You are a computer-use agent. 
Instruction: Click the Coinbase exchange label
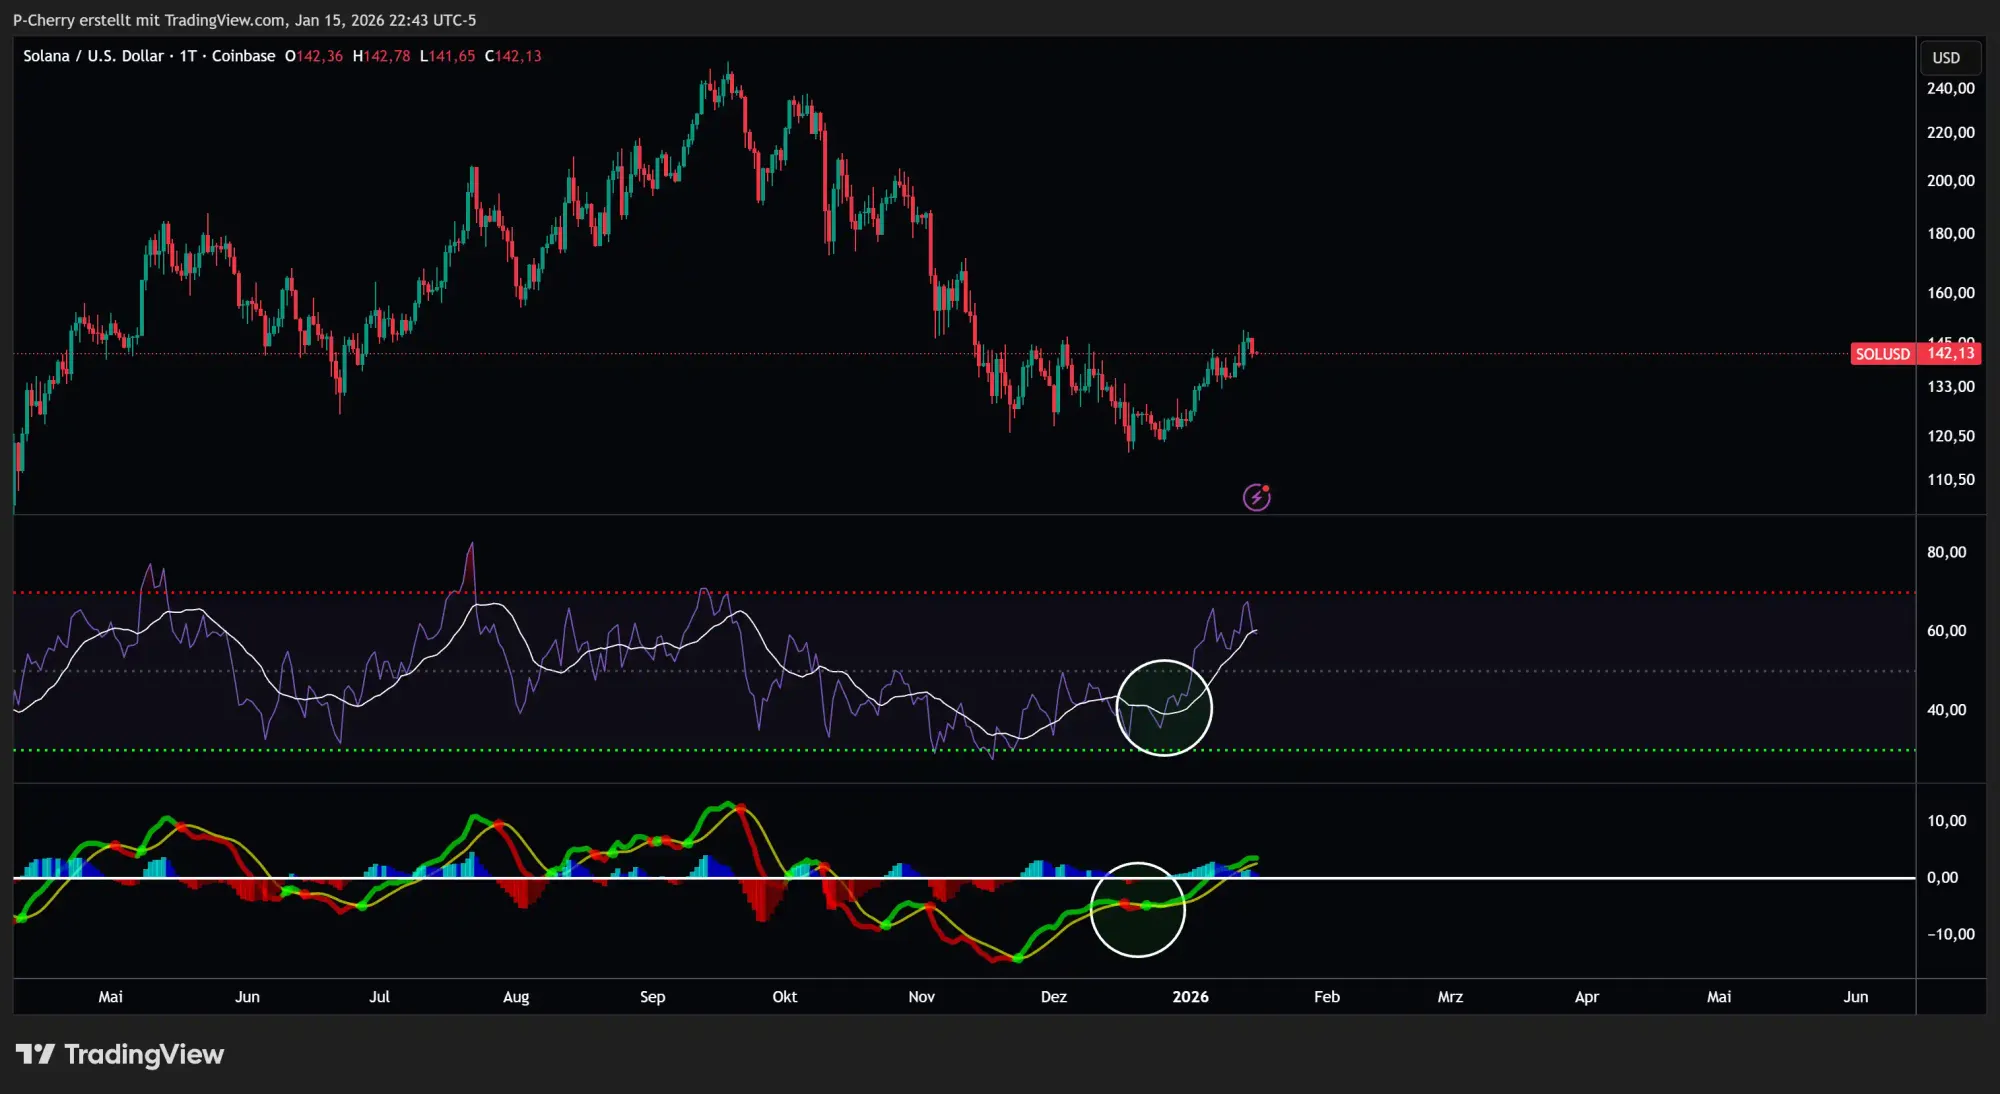243,56
